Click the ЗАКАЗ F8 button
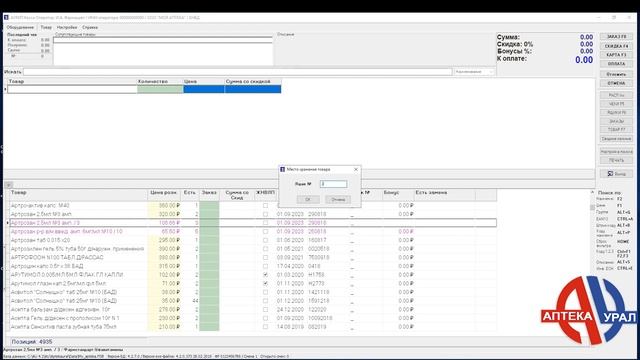 coord(616,37)
